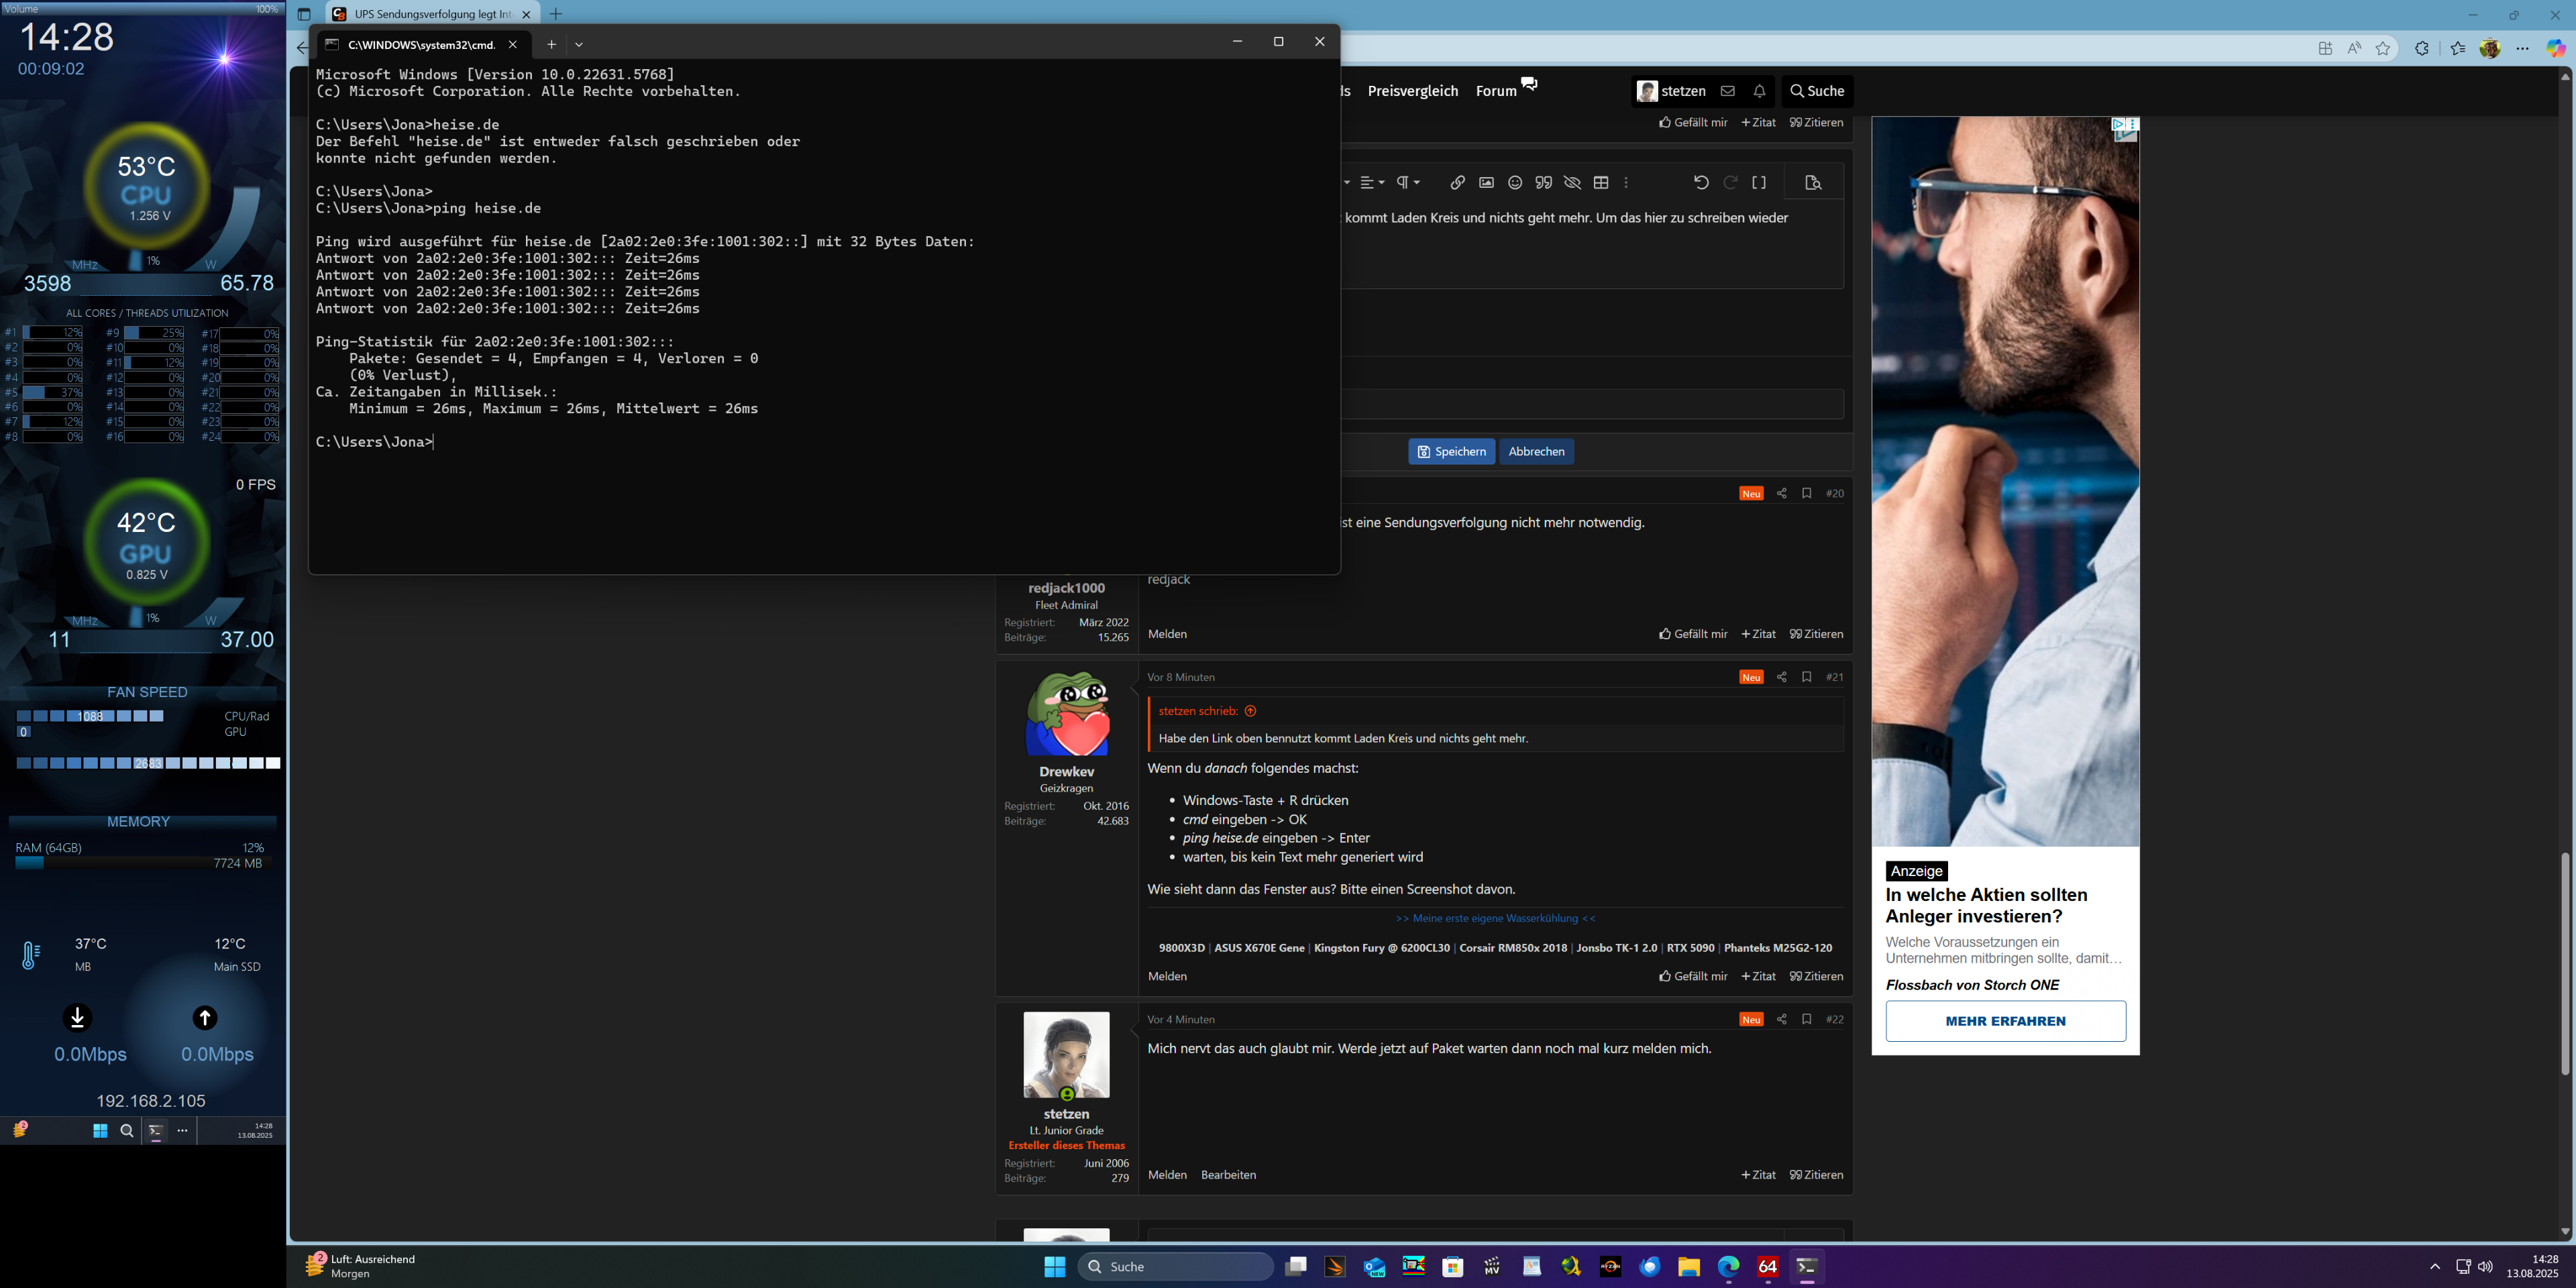The width and height of the screenshot is (2576, 1288).
Task: Insert a quote block with the quotation icon
Action: pos(1543,183)
